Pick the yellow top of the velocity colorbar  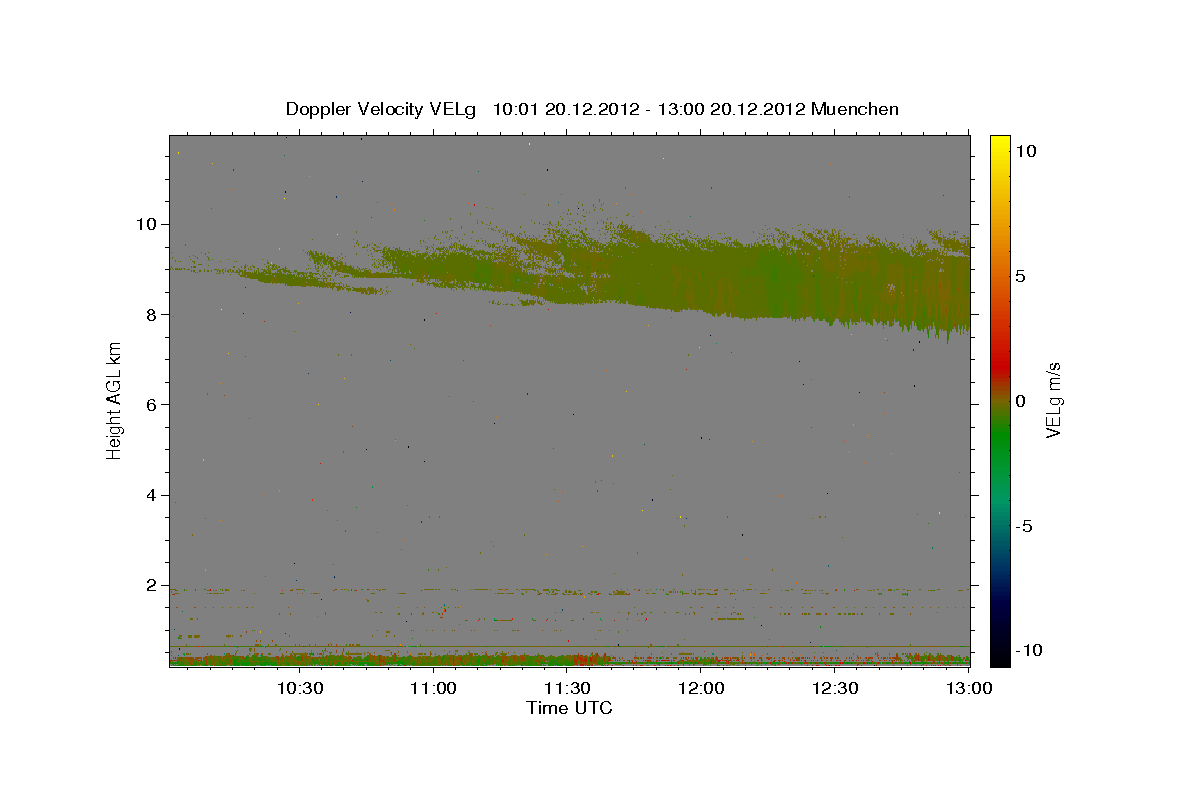[1000, 145]
